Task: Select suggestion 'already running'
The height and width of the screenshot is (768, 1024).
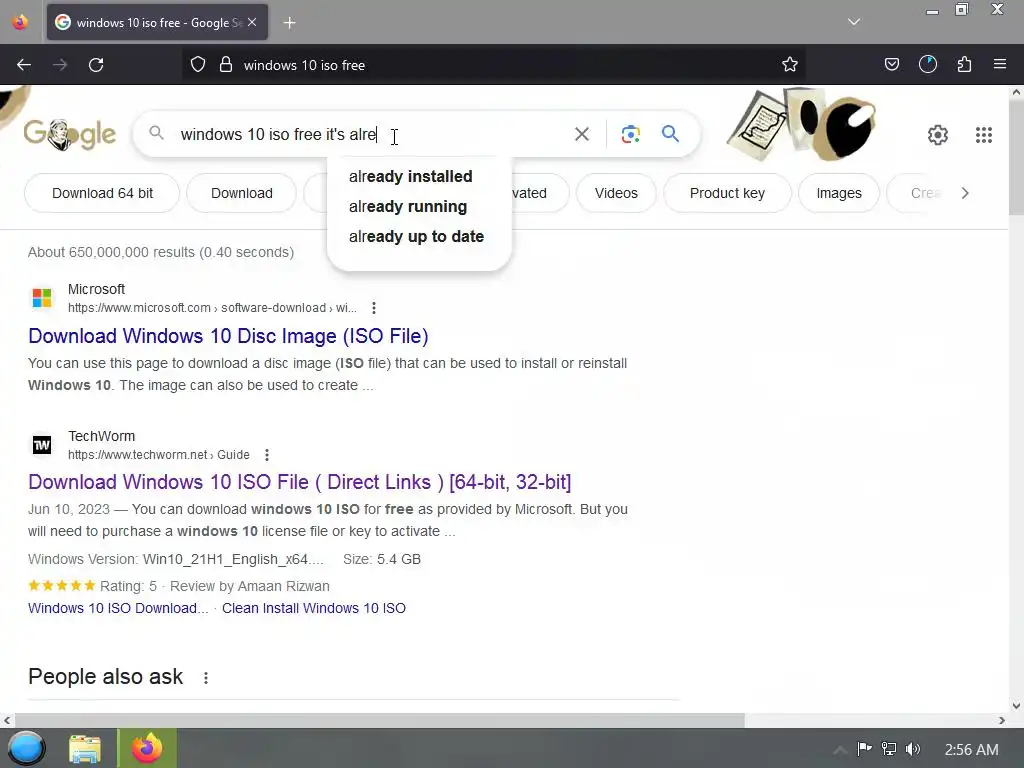Action: point(408,206)
